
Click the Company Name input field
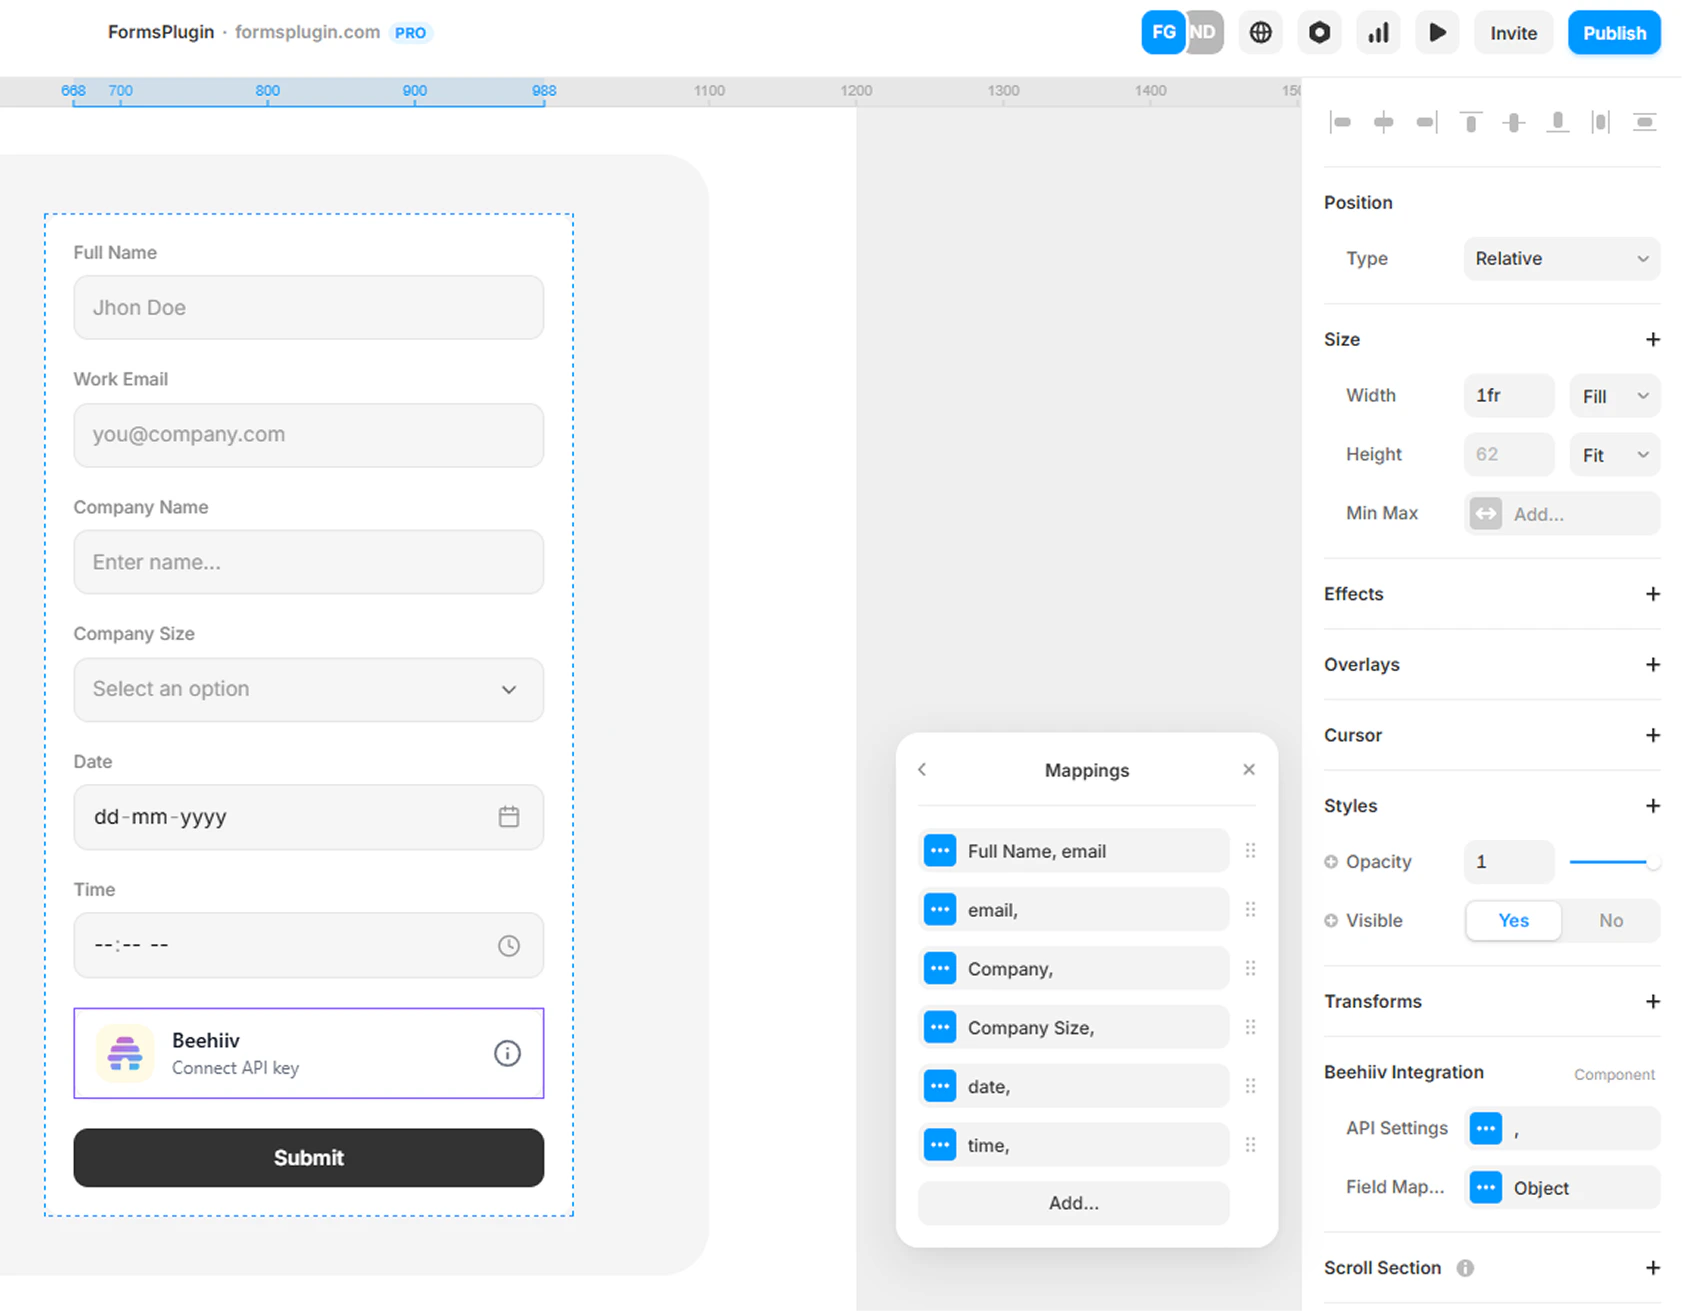pos(309,562)
